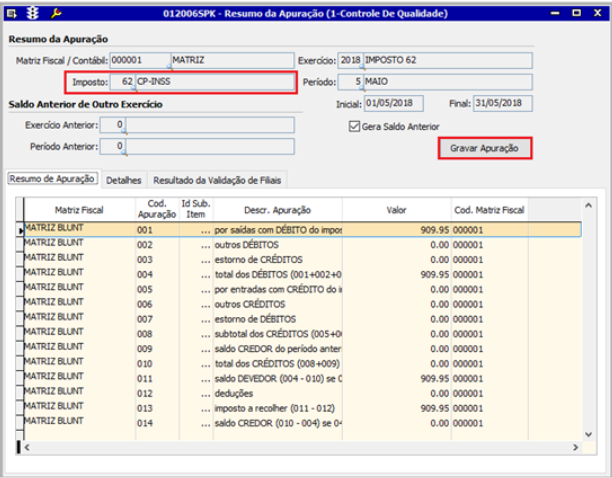This screenshot has height=478, width=612.
Task: Select row 'total dos DÉBITOS (001+002+0'
Action: pos(302,275)
